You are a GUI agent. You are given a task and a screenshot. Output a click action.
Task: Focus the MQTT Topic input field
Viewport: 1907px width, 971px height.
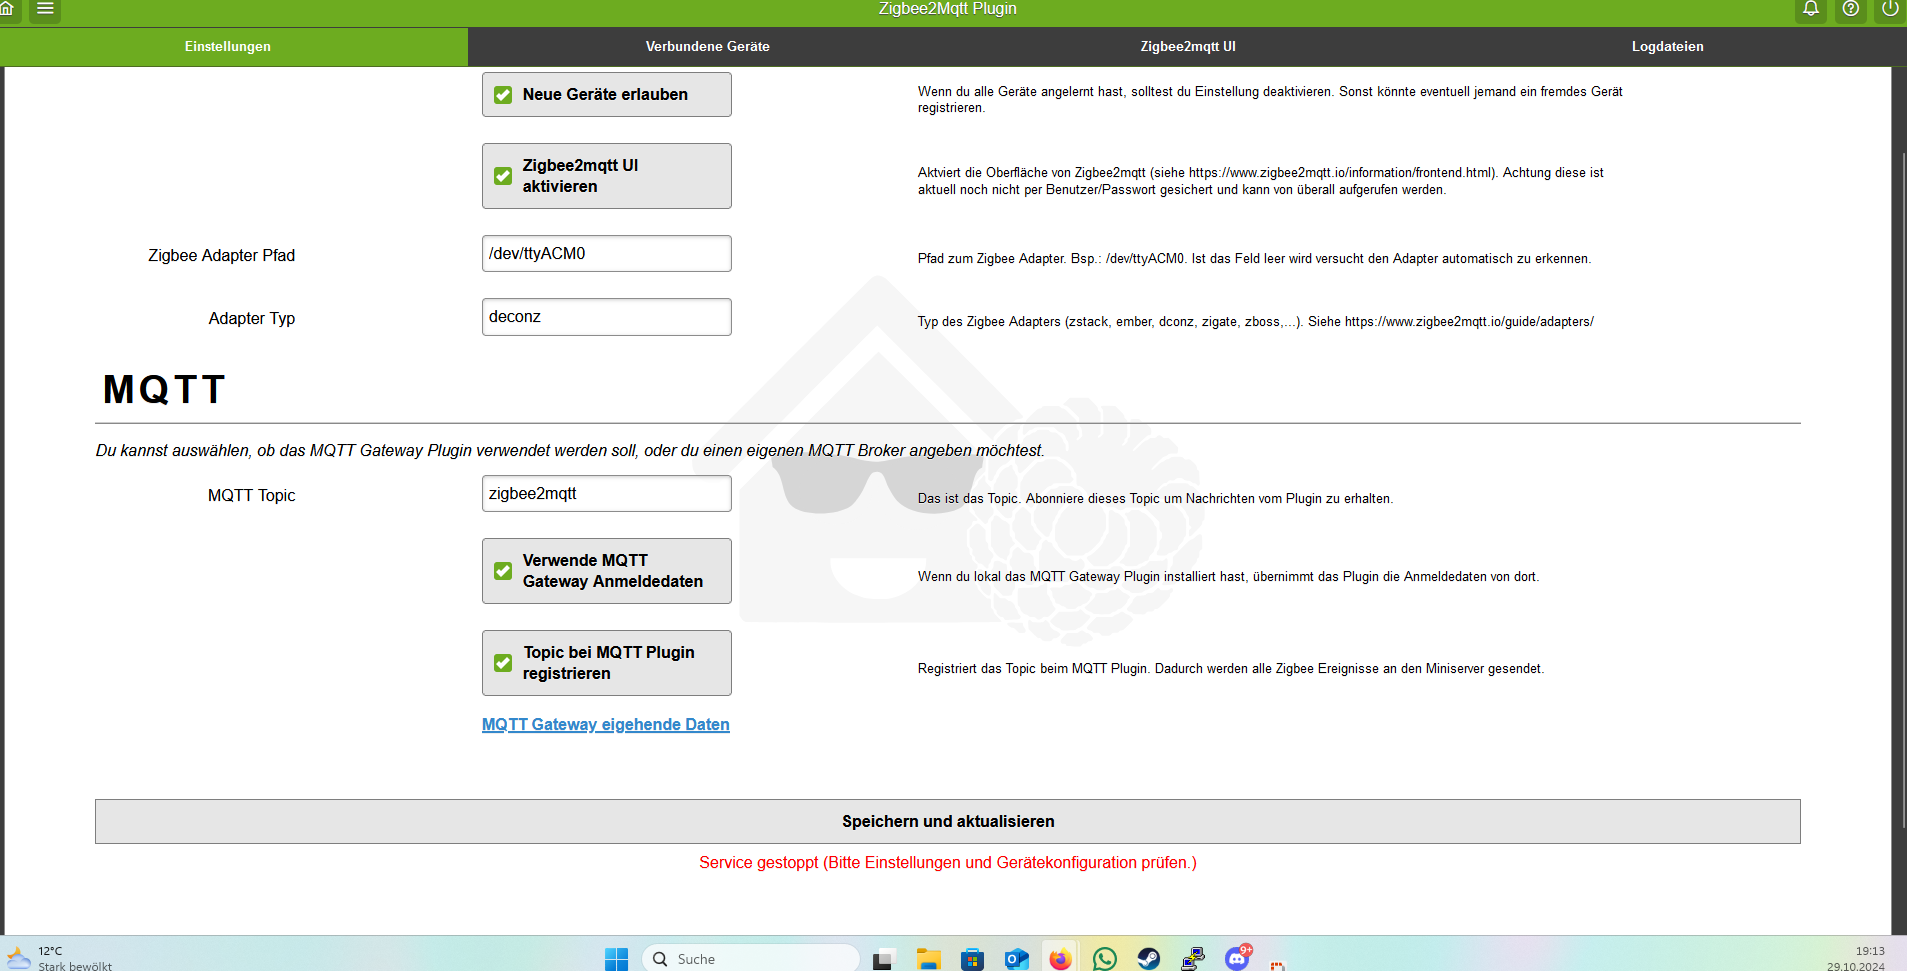pos(607,494)
